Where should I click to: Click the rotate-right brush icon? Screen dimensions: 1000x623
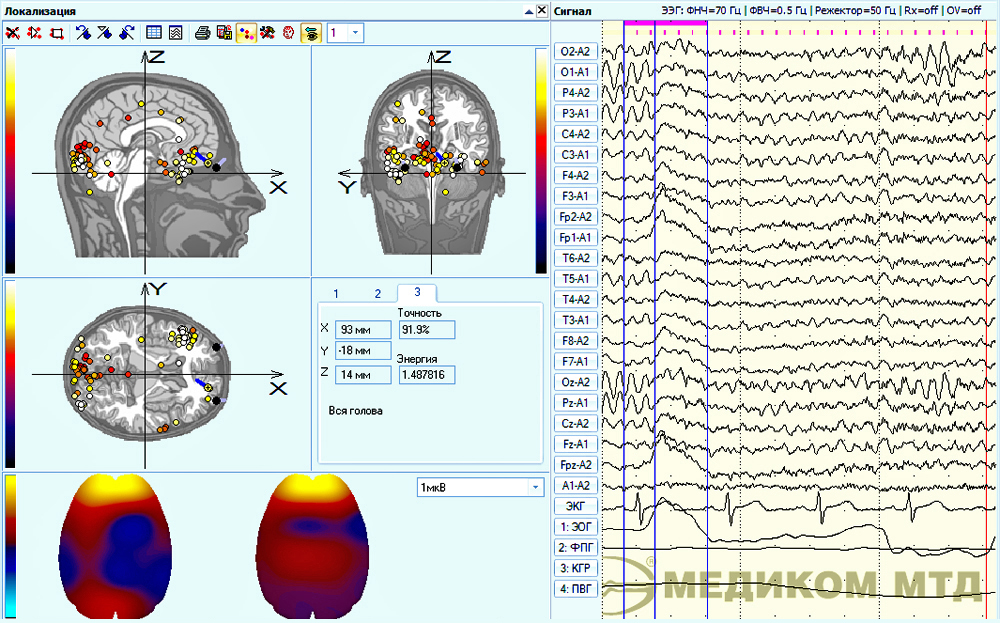pyautogui.click(x=127, y=33)
